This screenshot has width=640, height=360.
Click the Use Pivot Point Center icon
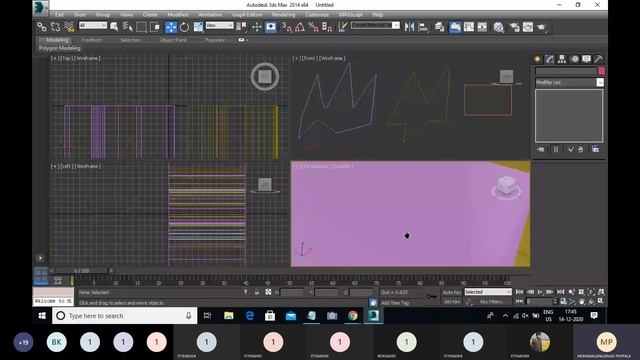[x=241, y=27]
